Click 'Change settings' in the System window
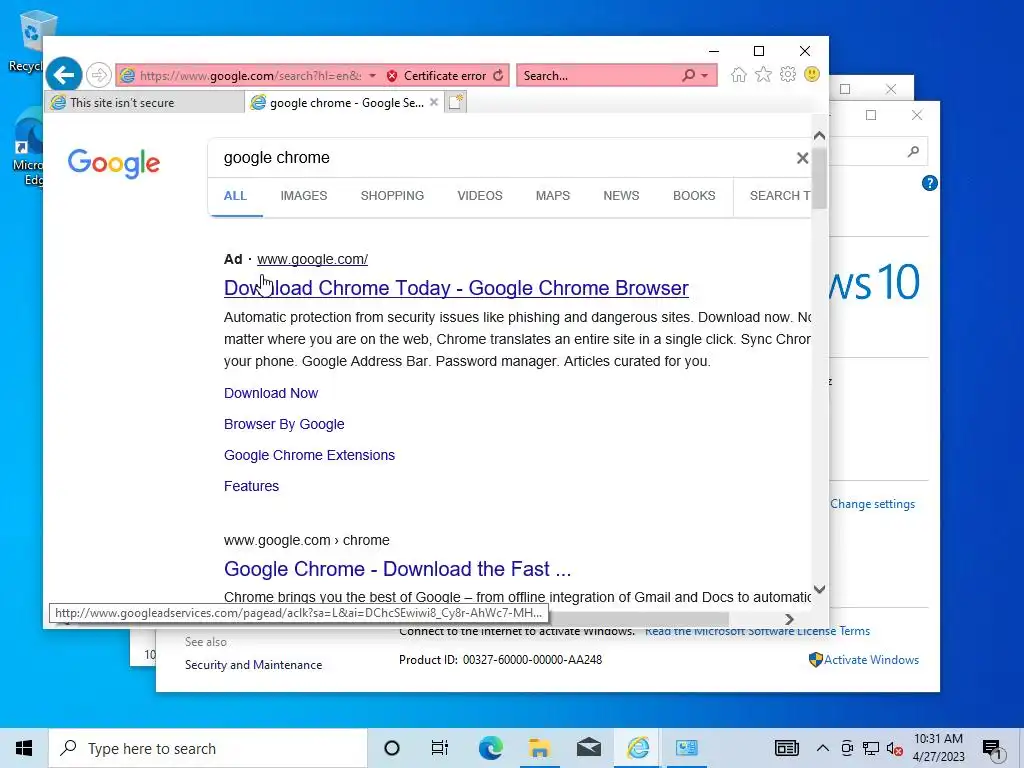The height and width of the screenshot is (768, 1024). click(x=872, y=504)
